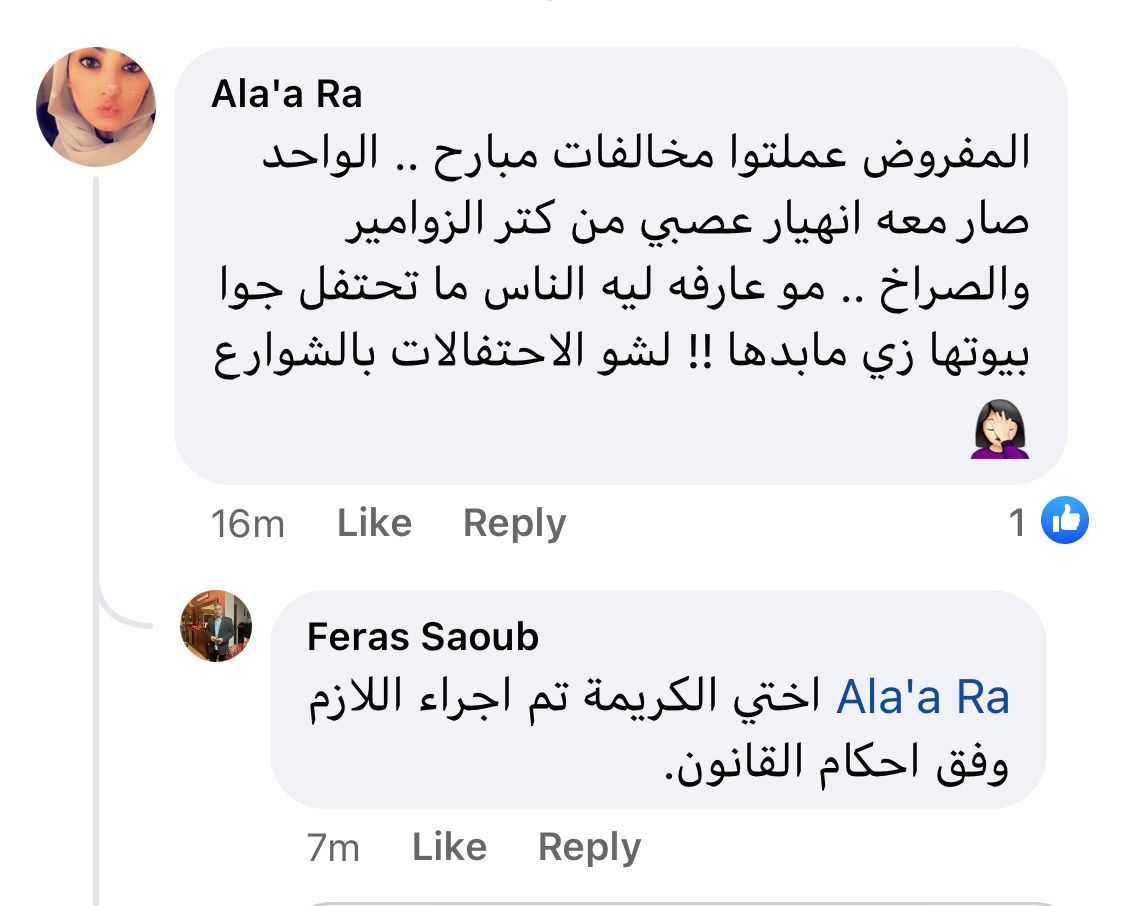Click the 16m timestamp
The width and height of the screenshot is (1125, 906).
pyautogui.click(x=248, y=524)
